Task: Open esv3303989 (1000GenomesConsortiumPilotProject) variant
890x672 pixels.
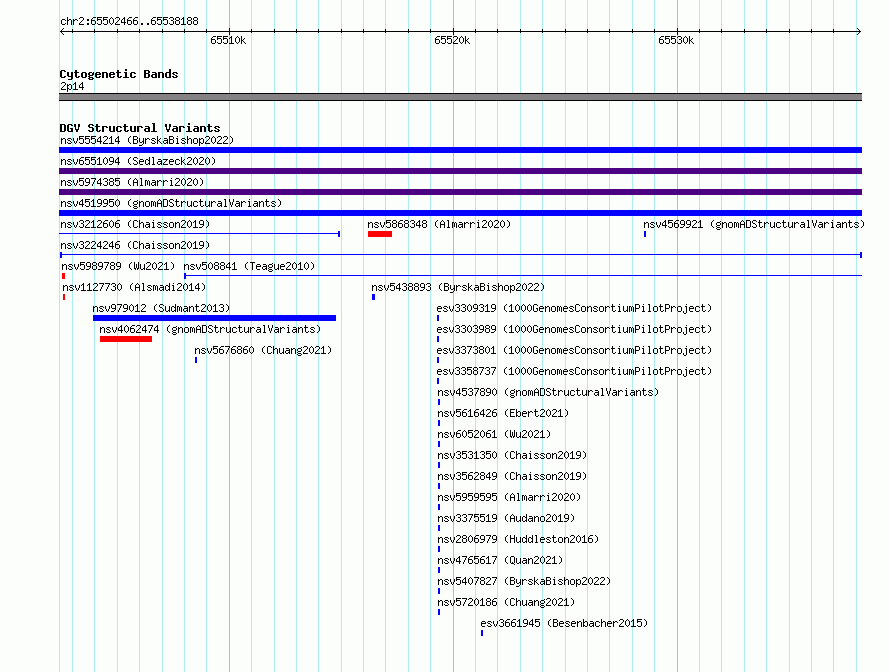Action: click(x=574, y=329)
